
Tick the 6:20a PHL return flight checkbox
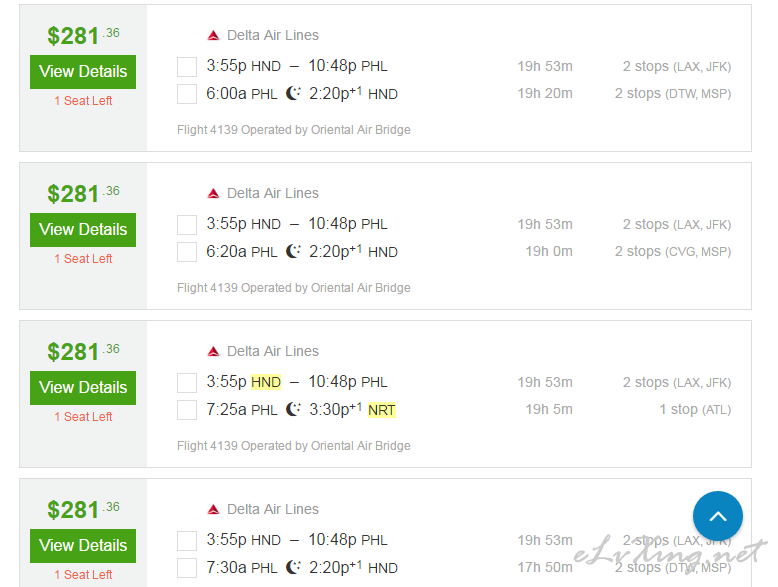pyautogui.click(x=187, y=252)
